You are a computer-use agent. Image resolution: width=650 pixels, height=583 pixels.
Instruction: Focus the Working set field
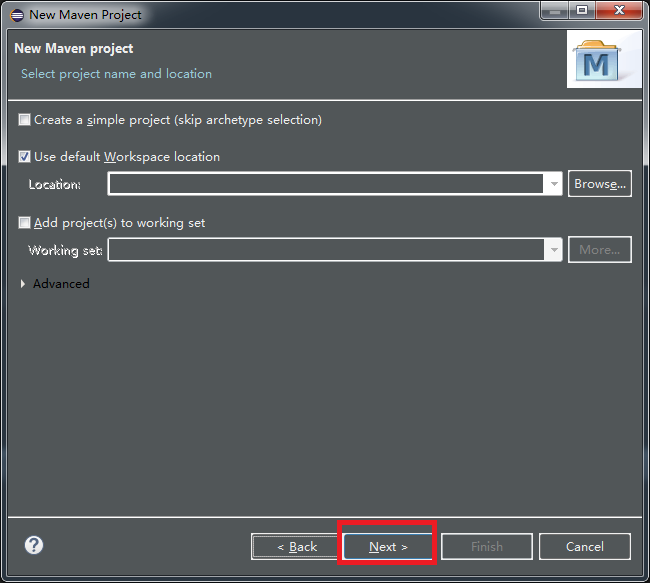[326, 250]
